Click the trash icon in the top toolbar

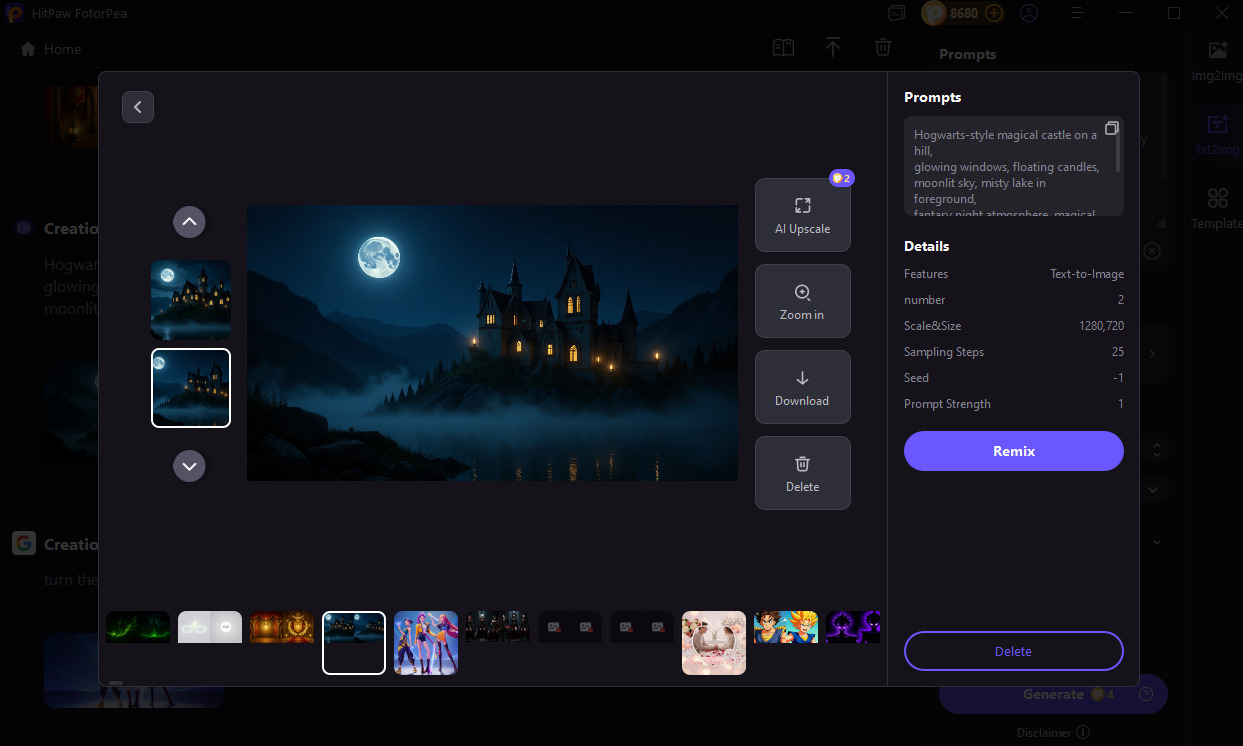tap(883, 47)
